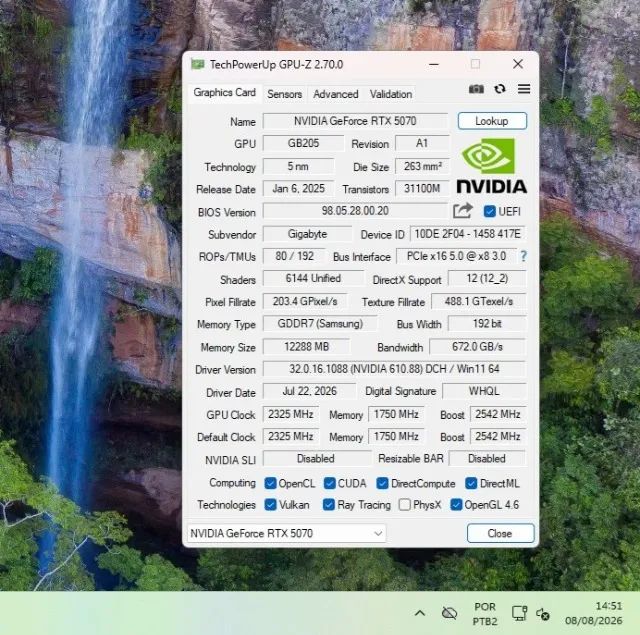The image size is (640, 635).
Task: Click the Technology value 5 nm
Action: point(298,166)
